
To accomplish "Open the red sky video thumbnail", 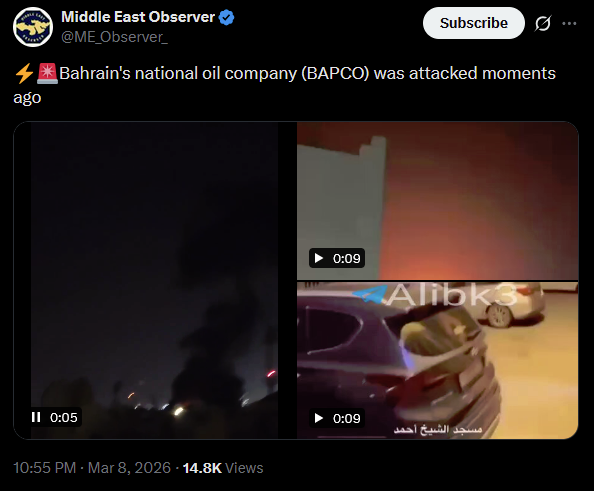I will (438, 201).
